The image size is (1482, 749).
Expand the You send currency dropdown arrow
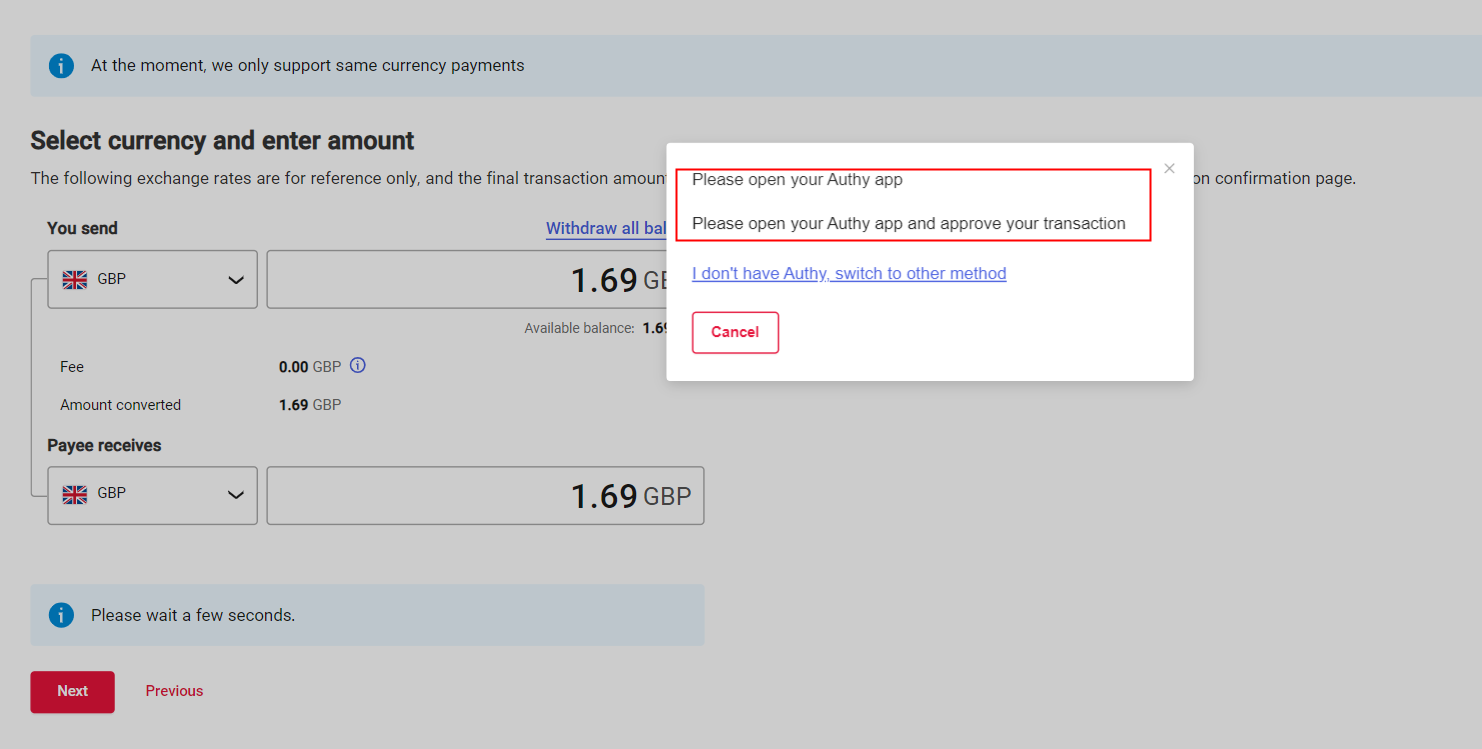point(236,280)
